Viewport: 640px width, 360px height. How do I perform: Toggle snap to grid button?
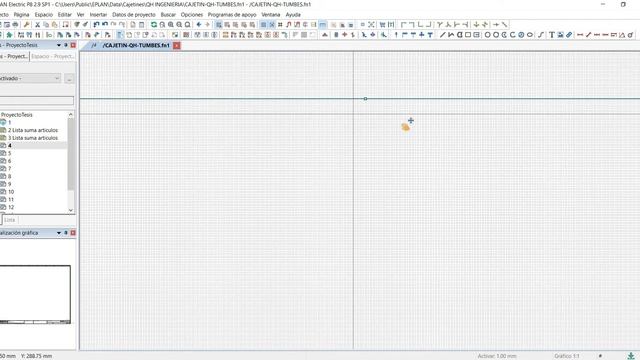pyautogui.click(x=272, y=25)
